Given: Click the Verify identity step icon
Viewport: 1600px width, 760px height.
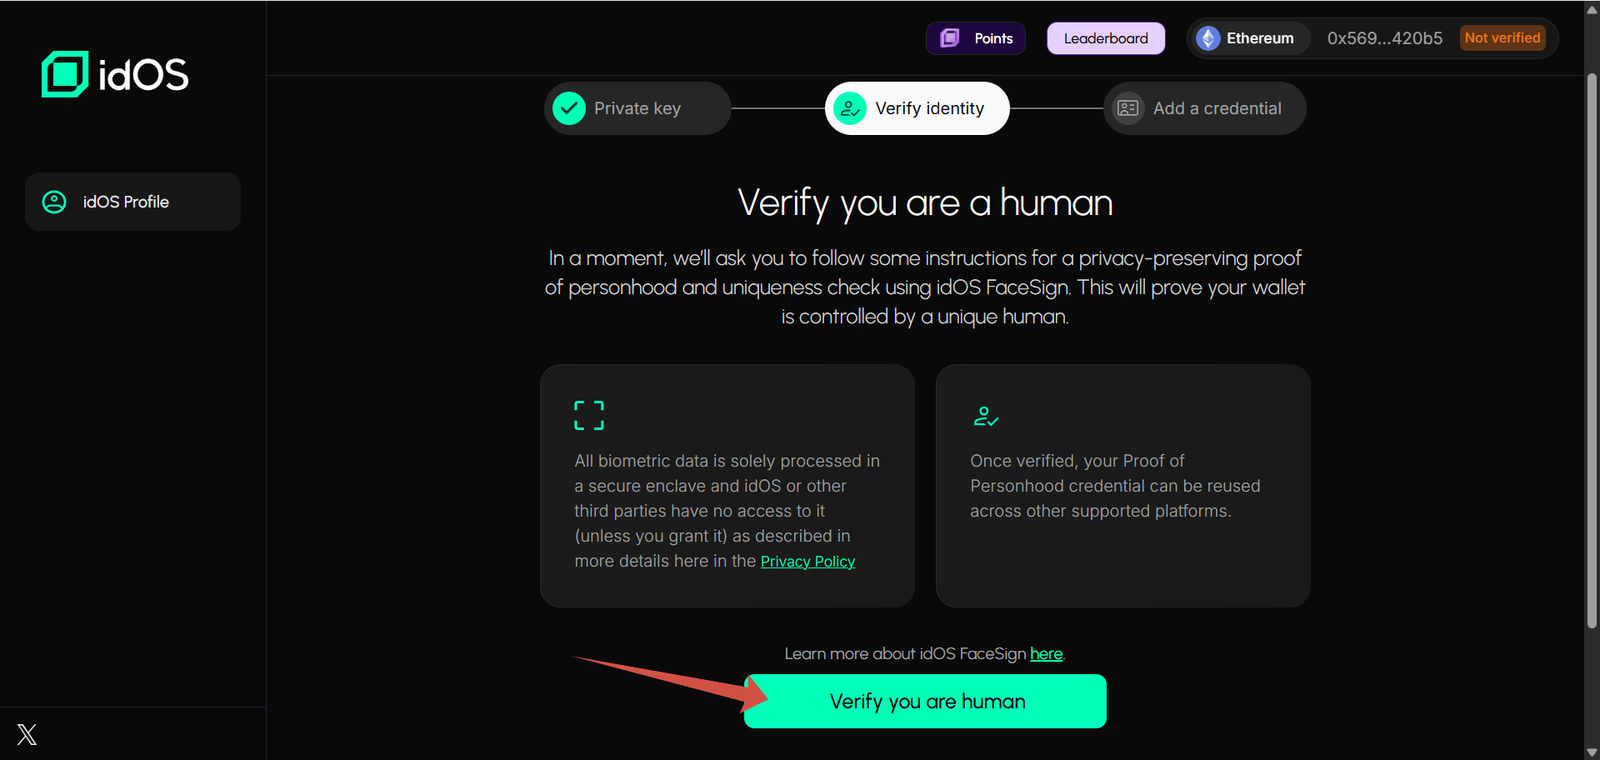Looking at the screenshot, I should (850, 108).
